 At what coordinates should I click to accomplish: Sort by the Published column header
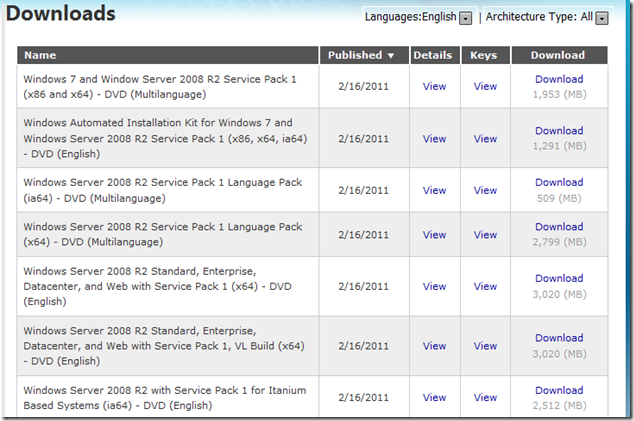[364, 55]
